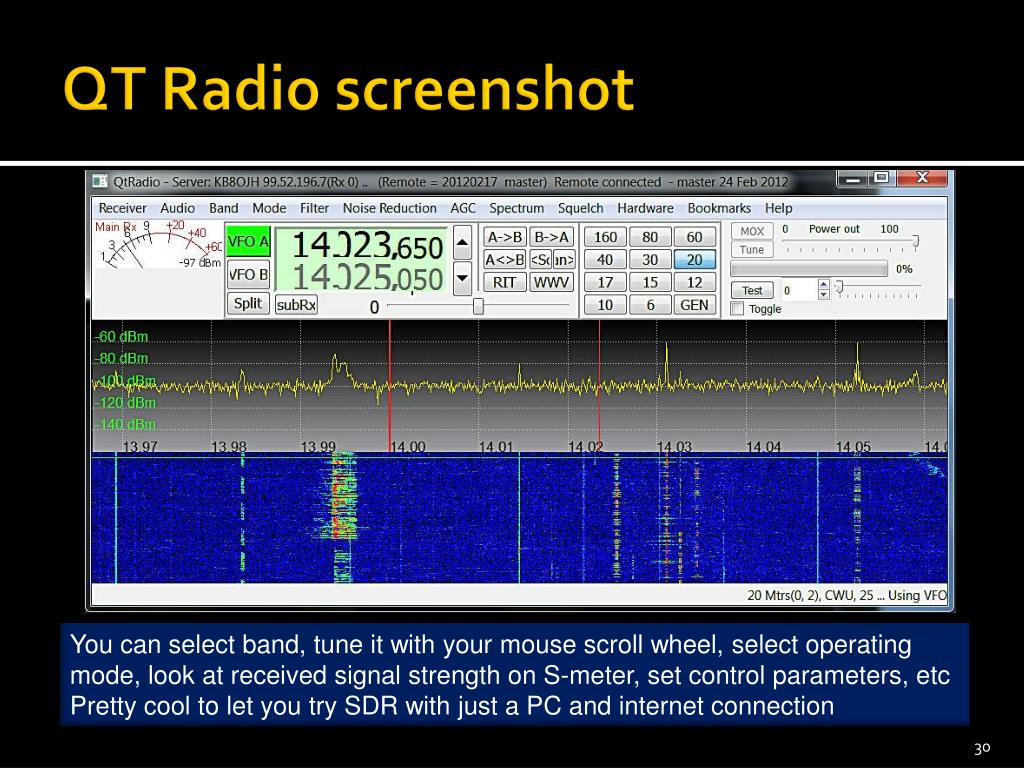Click spectrum peak near 14.05
Screen dimensions: 1024x768
857,361
